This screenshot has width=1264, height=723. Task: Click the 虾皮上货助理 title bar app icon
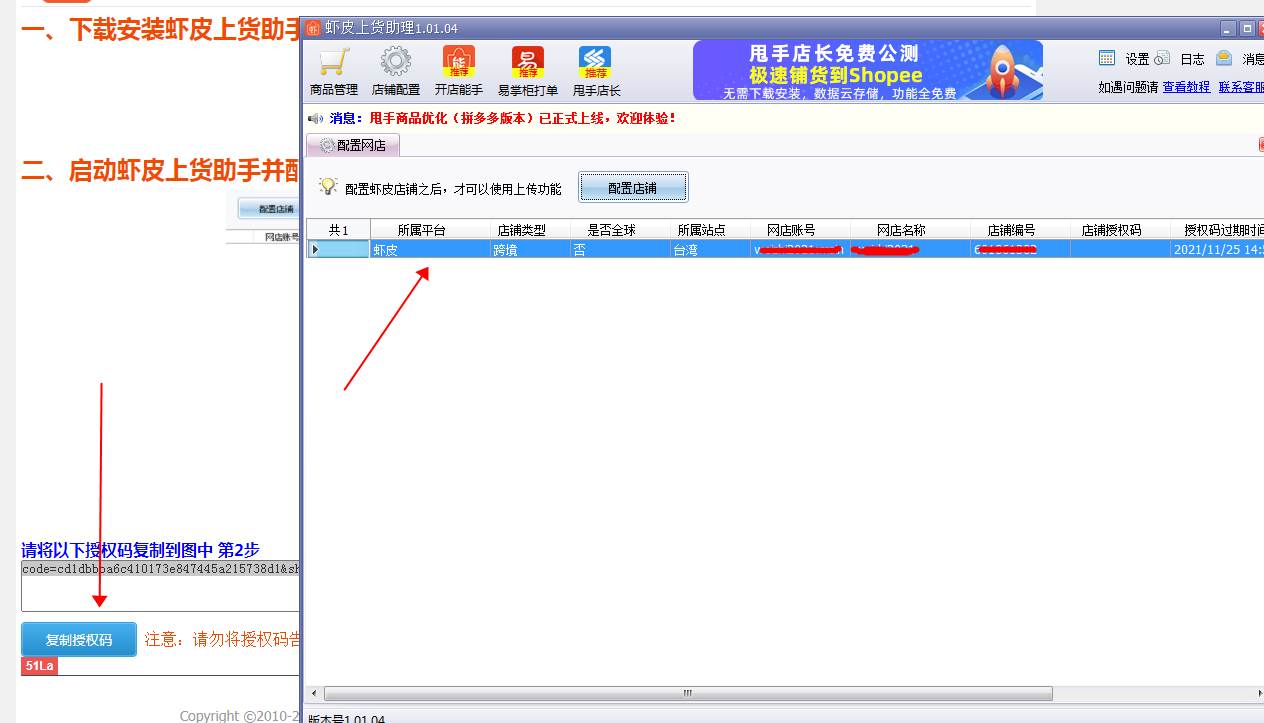pos(313,28)
